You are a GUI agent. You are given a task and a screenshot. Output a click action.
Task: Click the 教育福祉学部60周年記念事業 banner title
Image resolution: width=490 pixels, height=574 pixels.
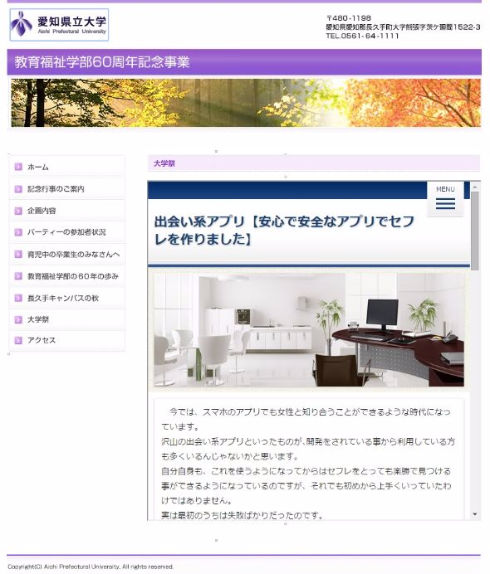point(102,62)
